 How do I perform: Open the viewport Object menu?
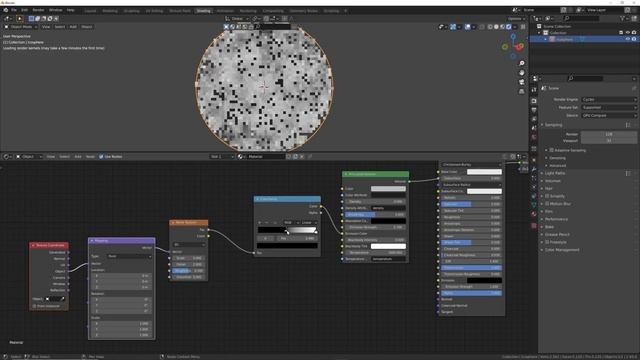point(87,27)
